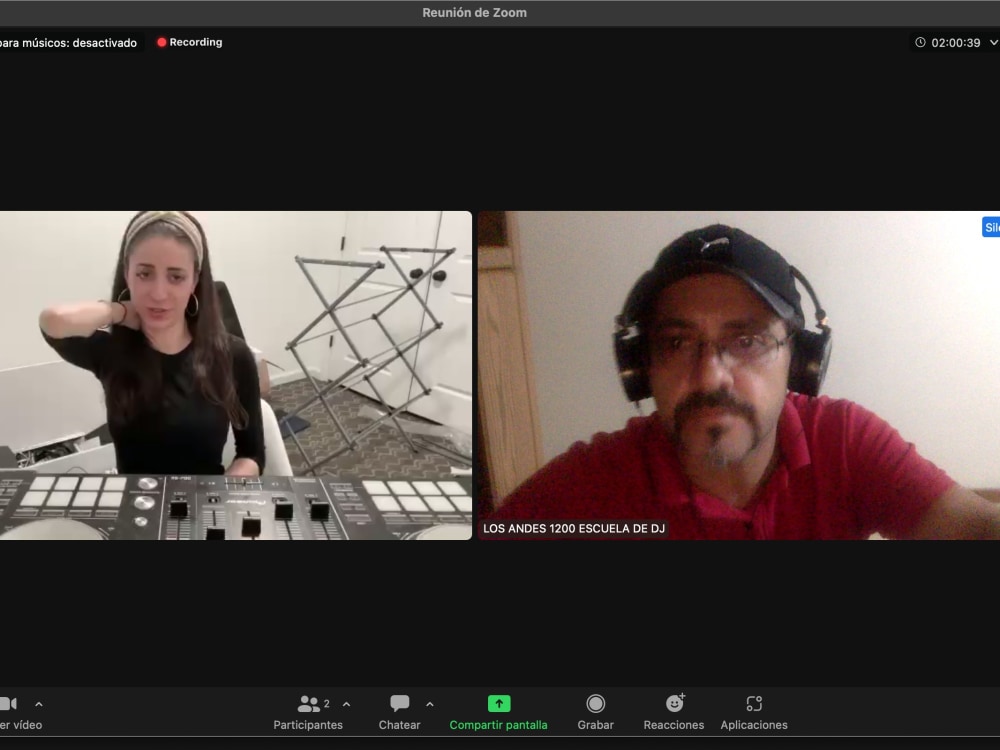Image resolution: width=1000 pixels, height=750 pixels.
Task: Open the Chatear speech bubble icon
Action: tap(400, 703)
